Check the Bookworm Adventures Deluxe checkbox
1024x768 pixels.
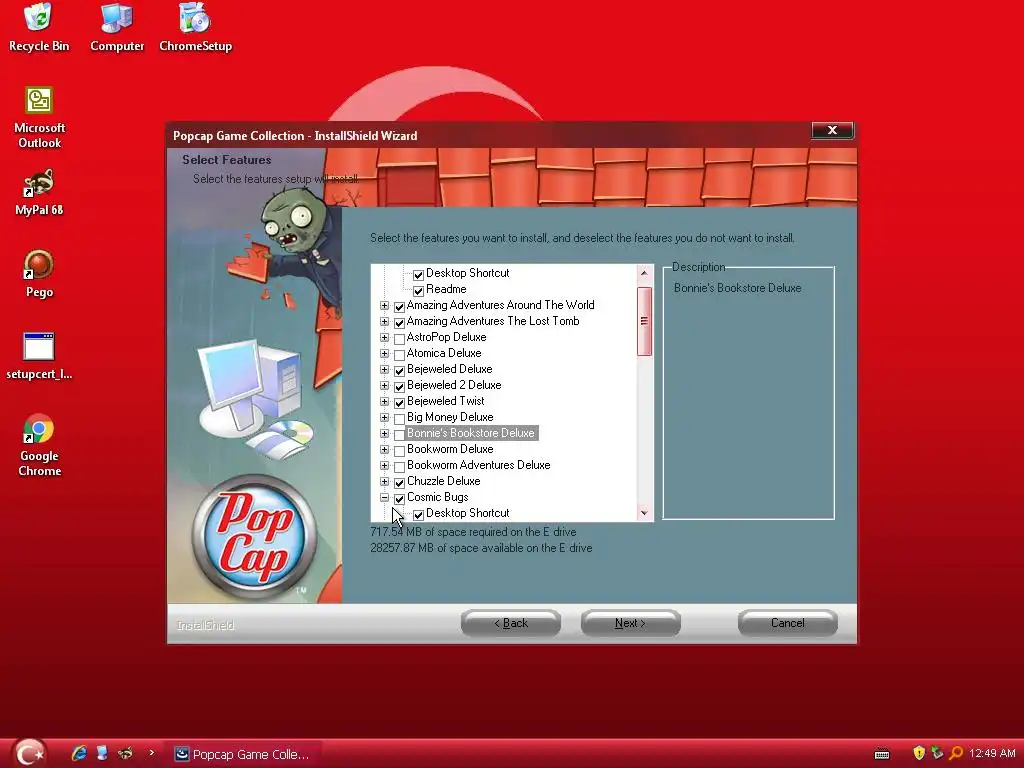pyautogui.click(x=400, y=466)
